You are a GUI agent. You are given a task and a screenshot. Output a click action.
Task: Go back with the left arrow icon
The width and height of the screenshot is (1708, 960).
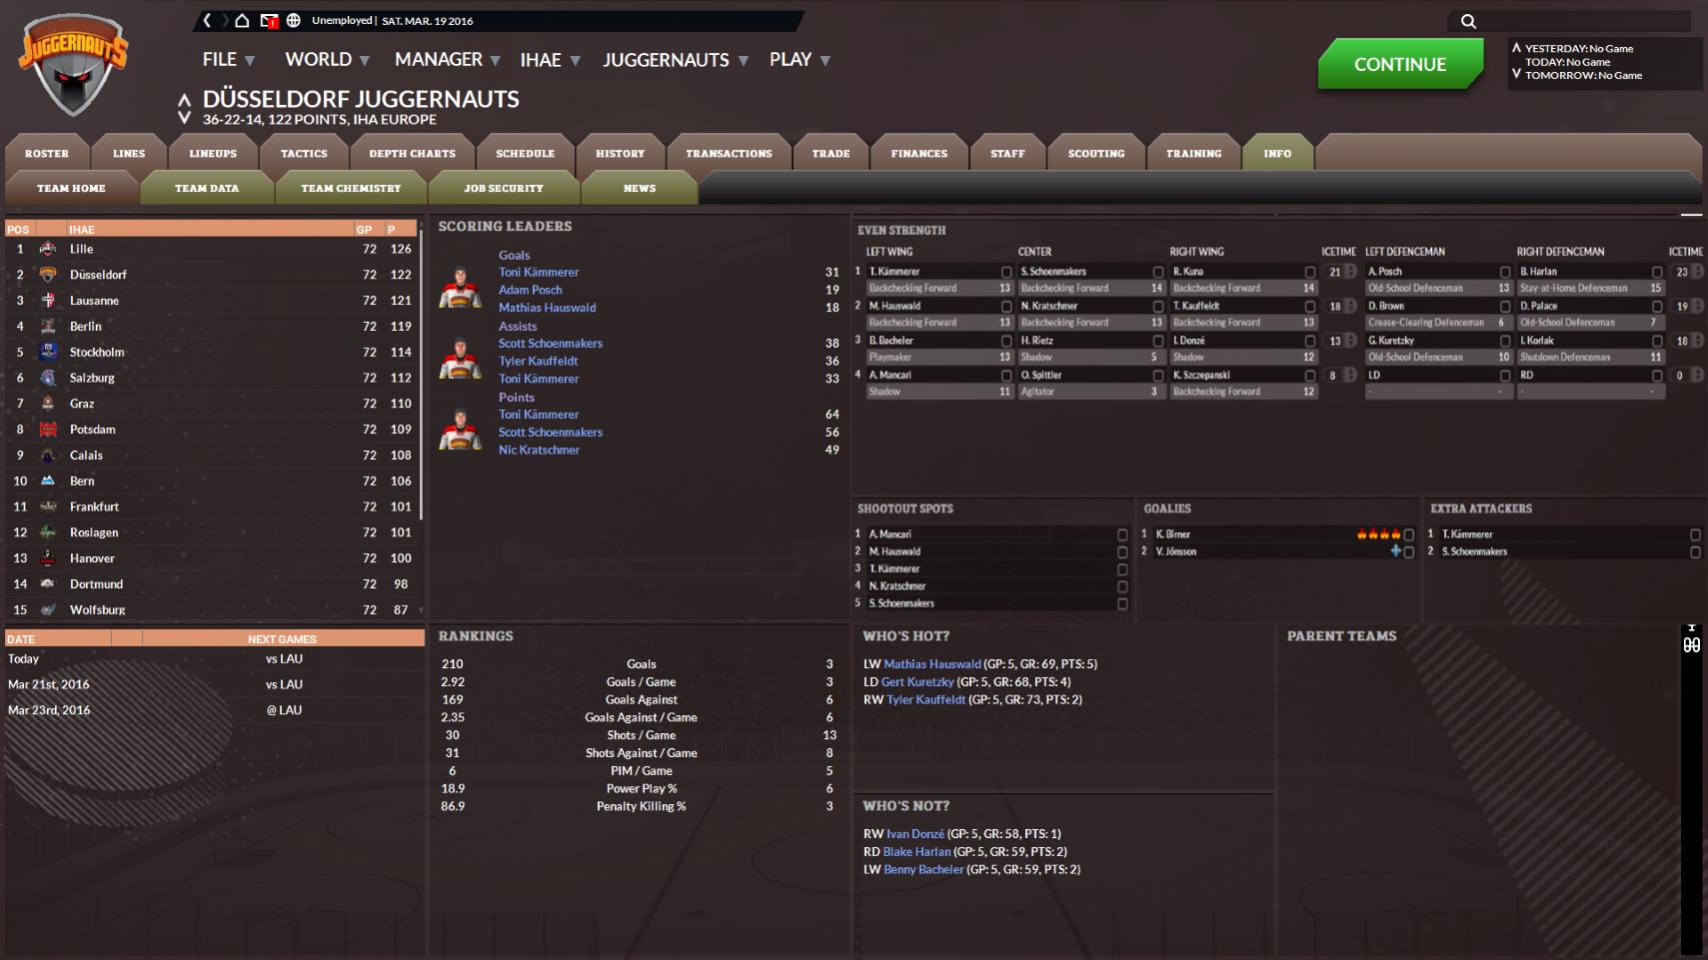click(207, 20)
